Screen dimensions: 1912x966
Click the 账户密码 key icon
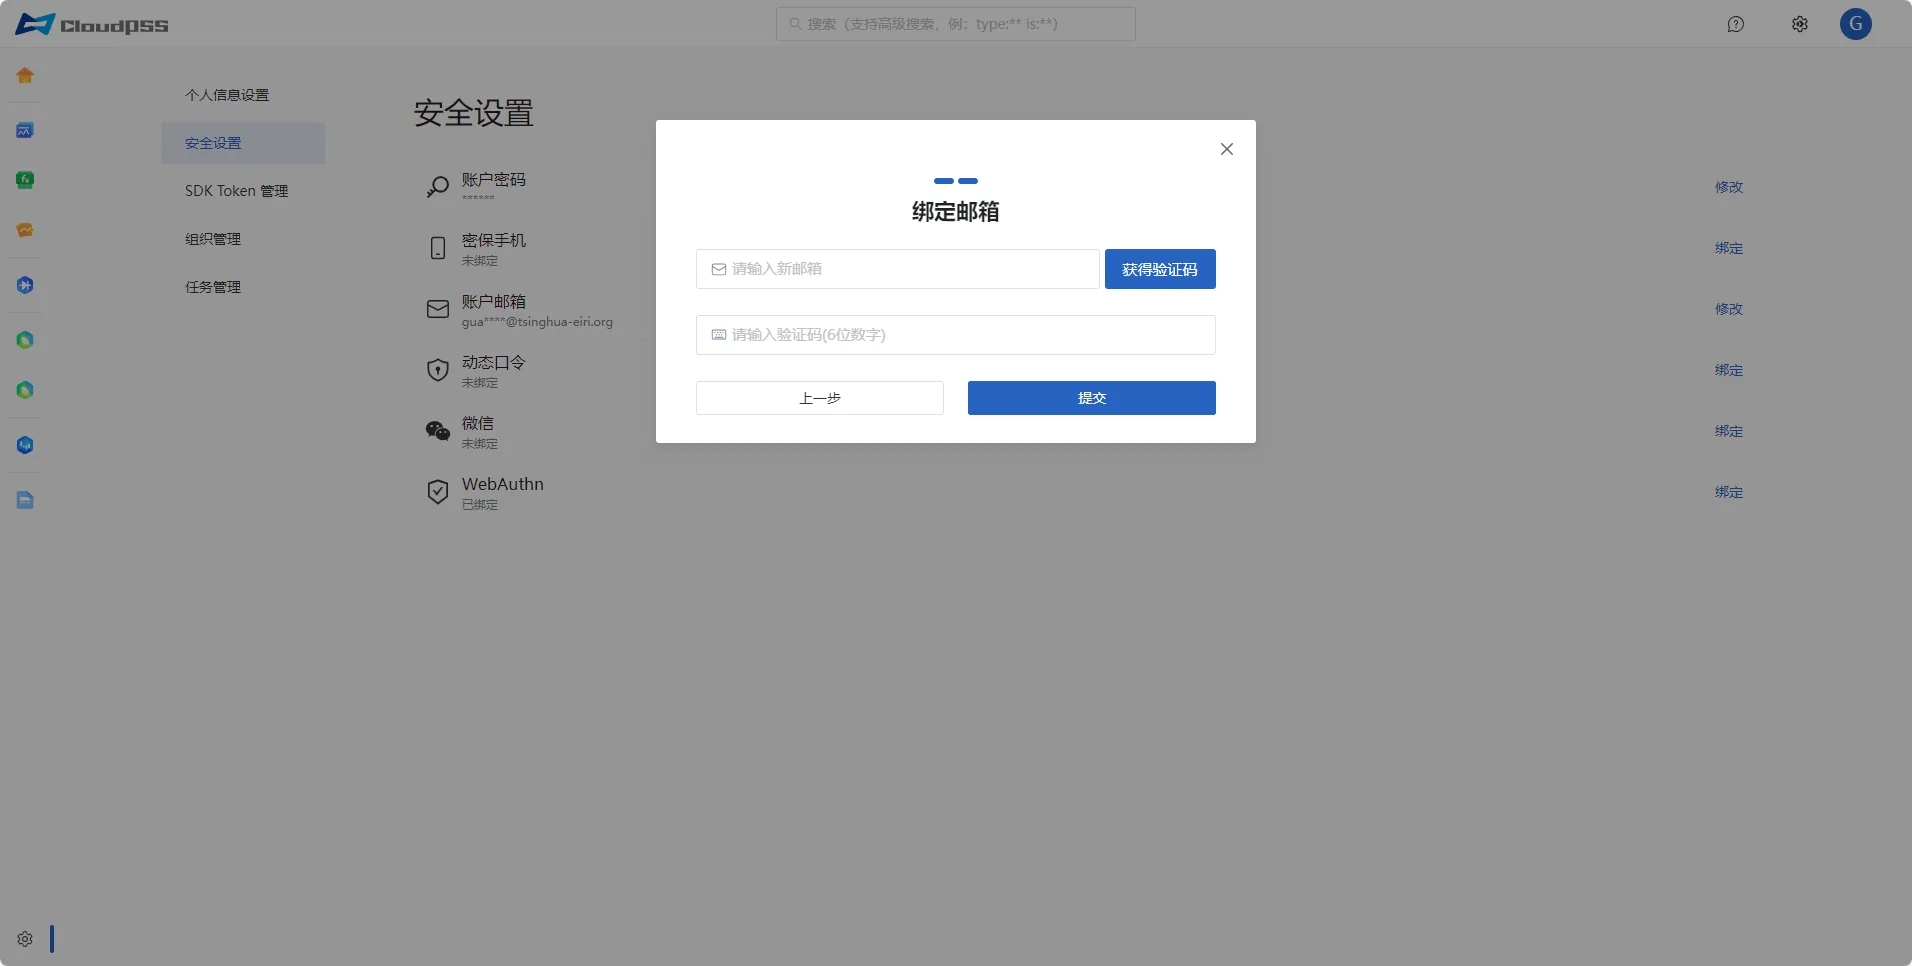438,187
